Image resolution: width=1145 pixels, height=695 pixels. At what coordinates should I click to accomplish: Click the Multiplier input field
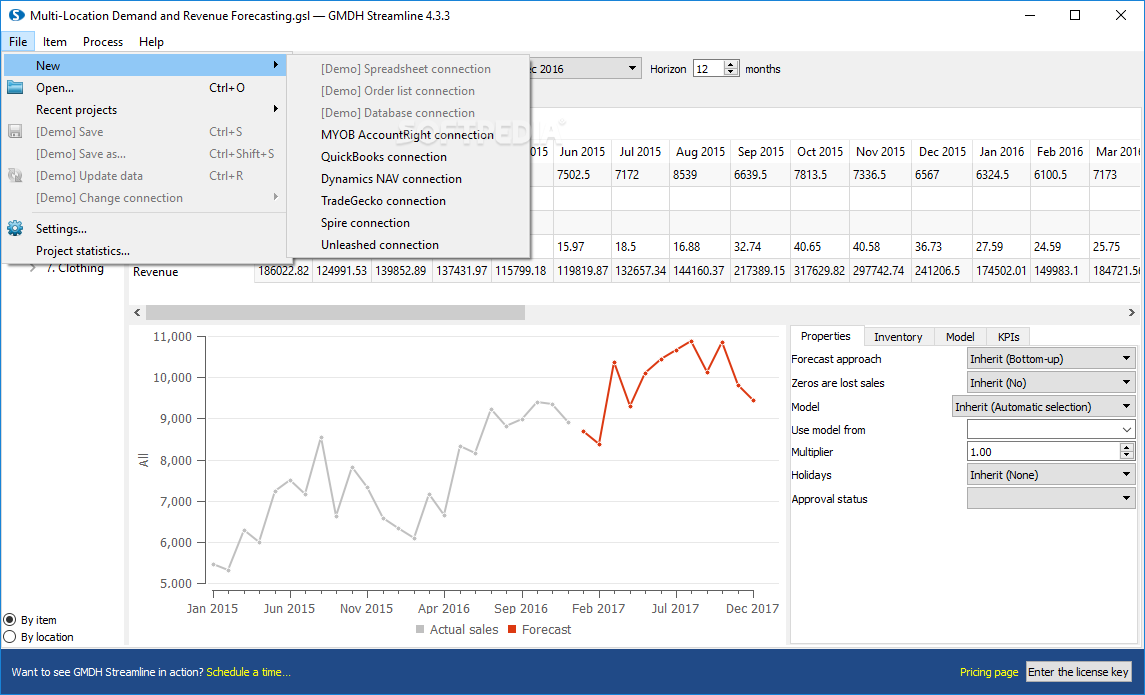click(1043, 451)
